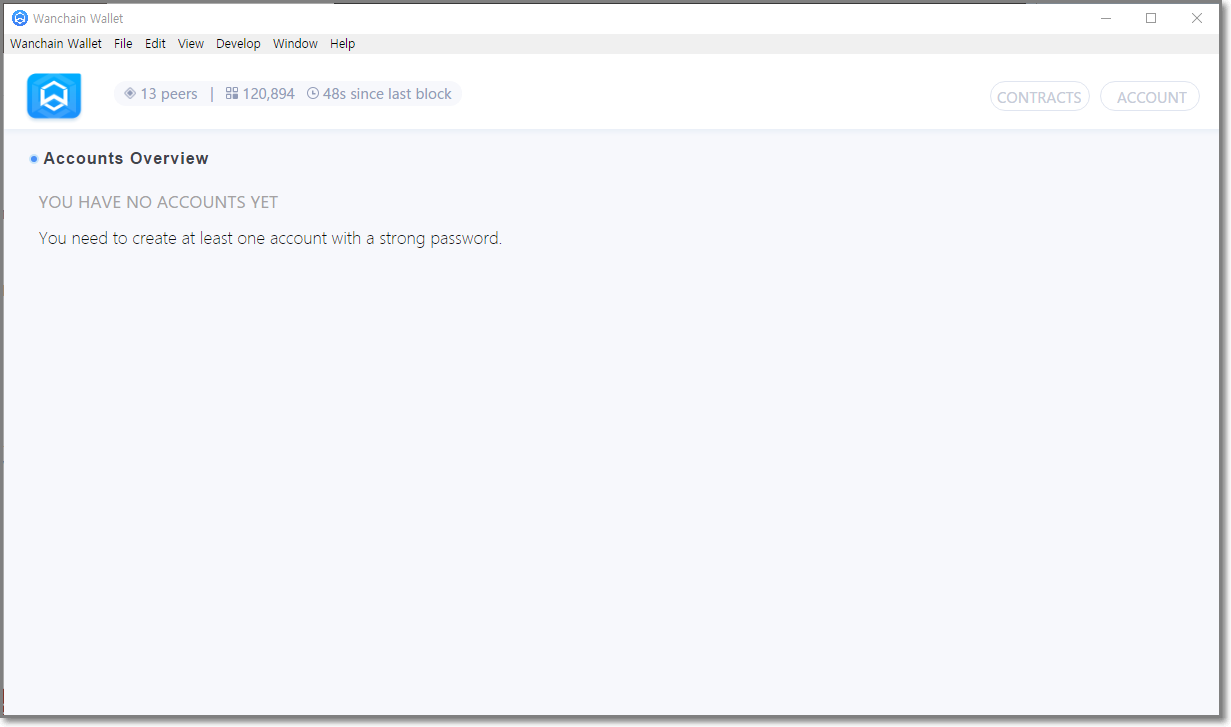Screen dimensions: 1231x727
Task: Click the peers diamond icon
Action: click(x=130, y=93)
